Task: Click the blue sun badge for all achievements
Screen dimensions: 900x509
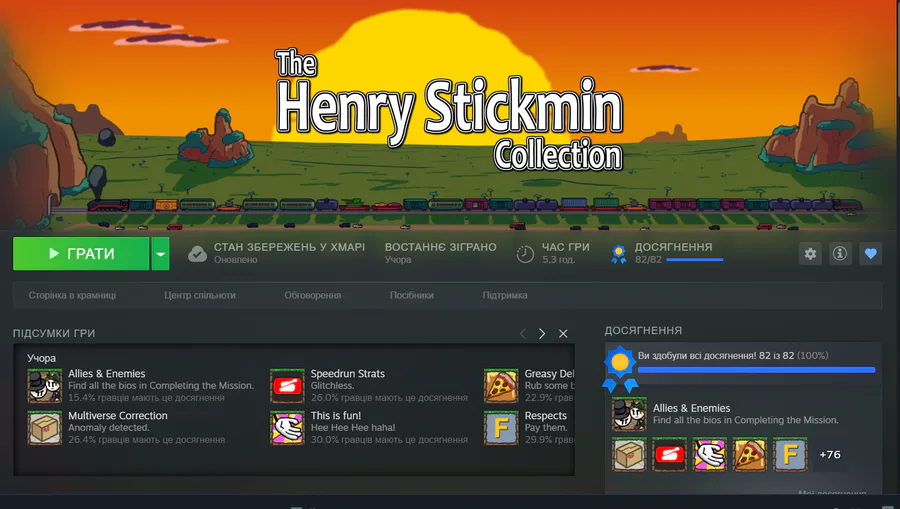Action: tap(620, 368)
